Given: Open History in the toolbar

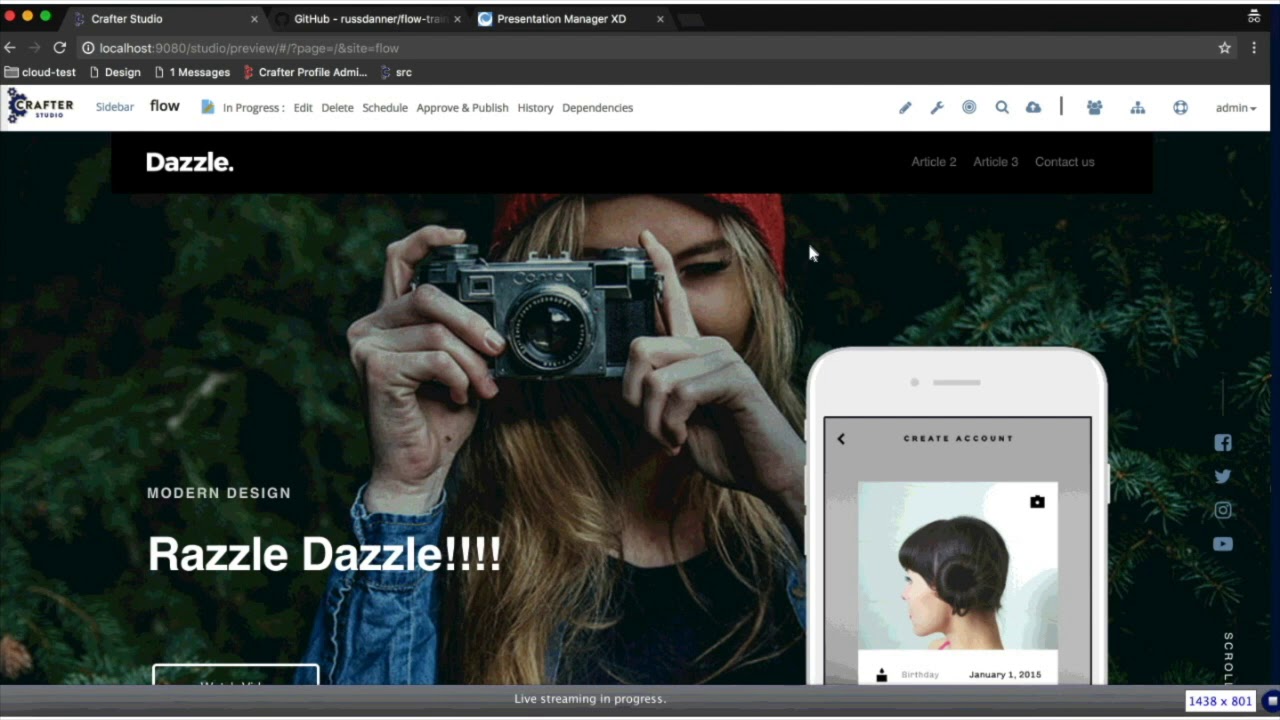Looking at the screenshot, I should pos(535,108).
